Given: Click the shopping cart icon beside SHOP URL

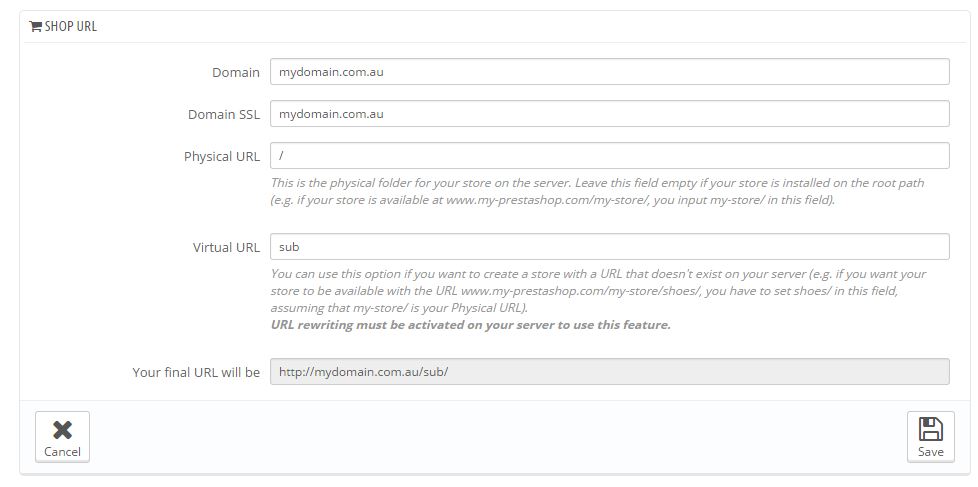Looking at the screenshot, I should tap(35, 27).
